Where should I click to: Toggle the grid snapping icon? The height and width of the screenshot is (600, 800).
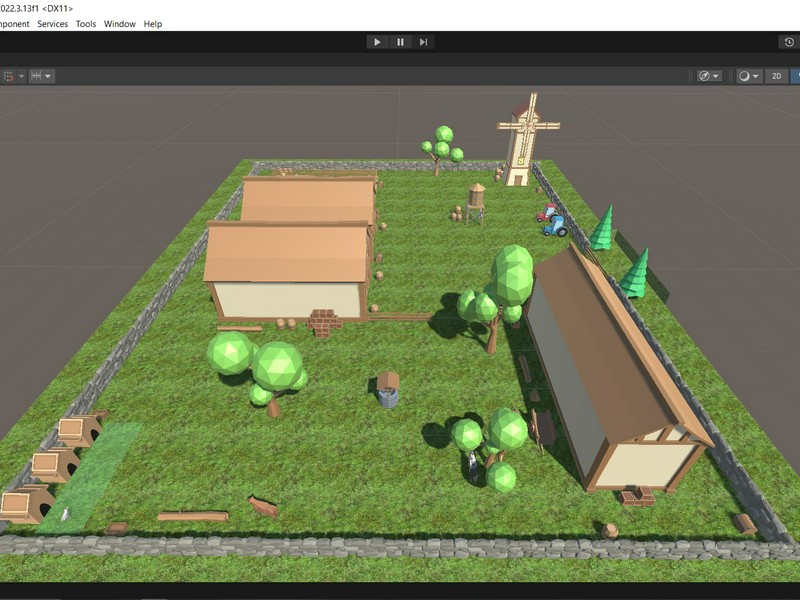tap(7, 76)
